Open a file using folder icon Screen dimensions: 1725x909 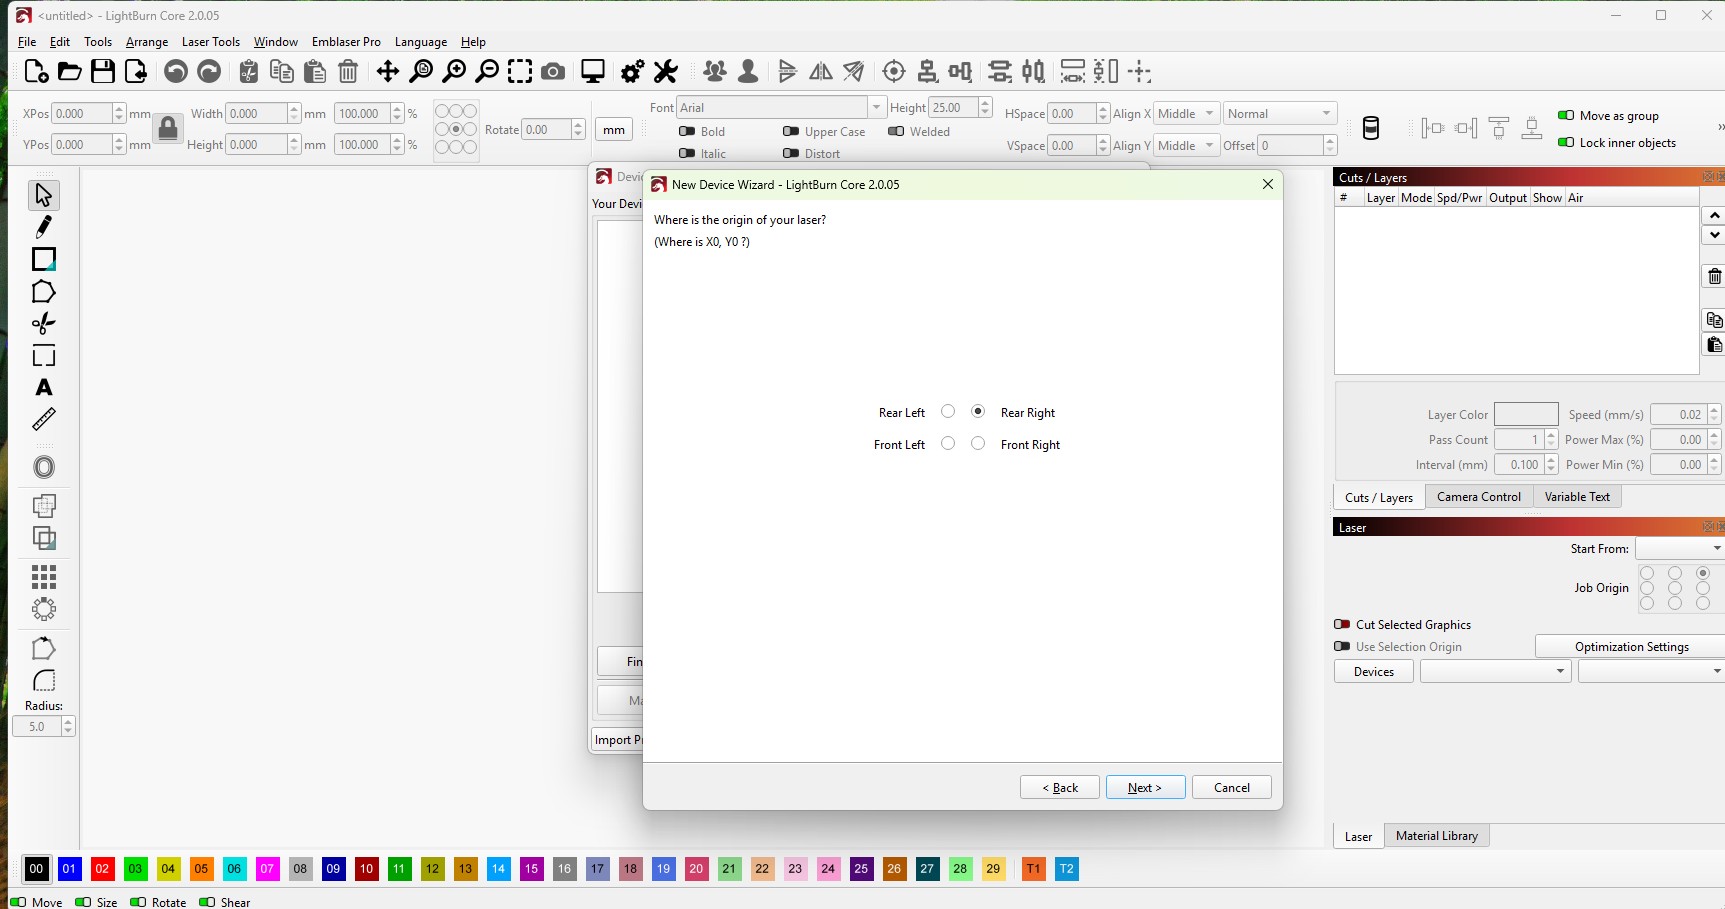click(x=70, y=71)
